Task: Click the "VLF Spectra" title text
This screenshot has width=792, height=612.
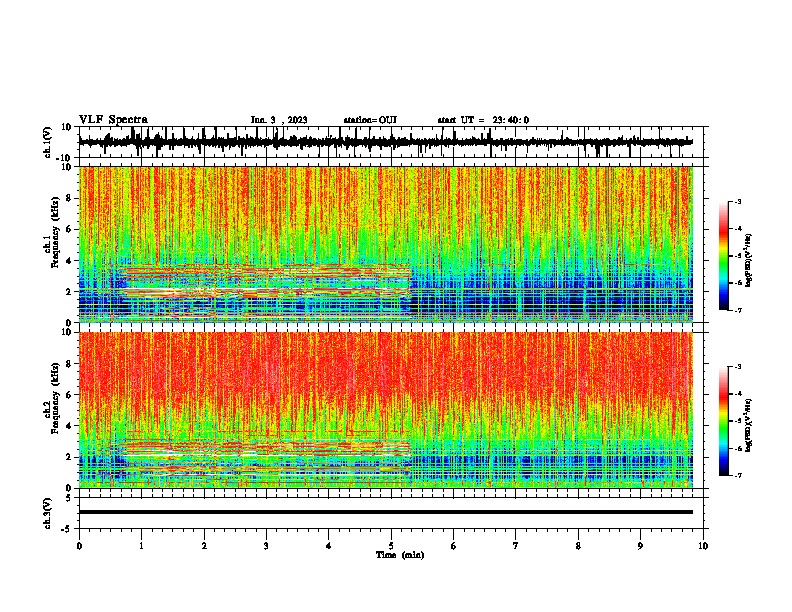Action: click(x=113, y=120)
